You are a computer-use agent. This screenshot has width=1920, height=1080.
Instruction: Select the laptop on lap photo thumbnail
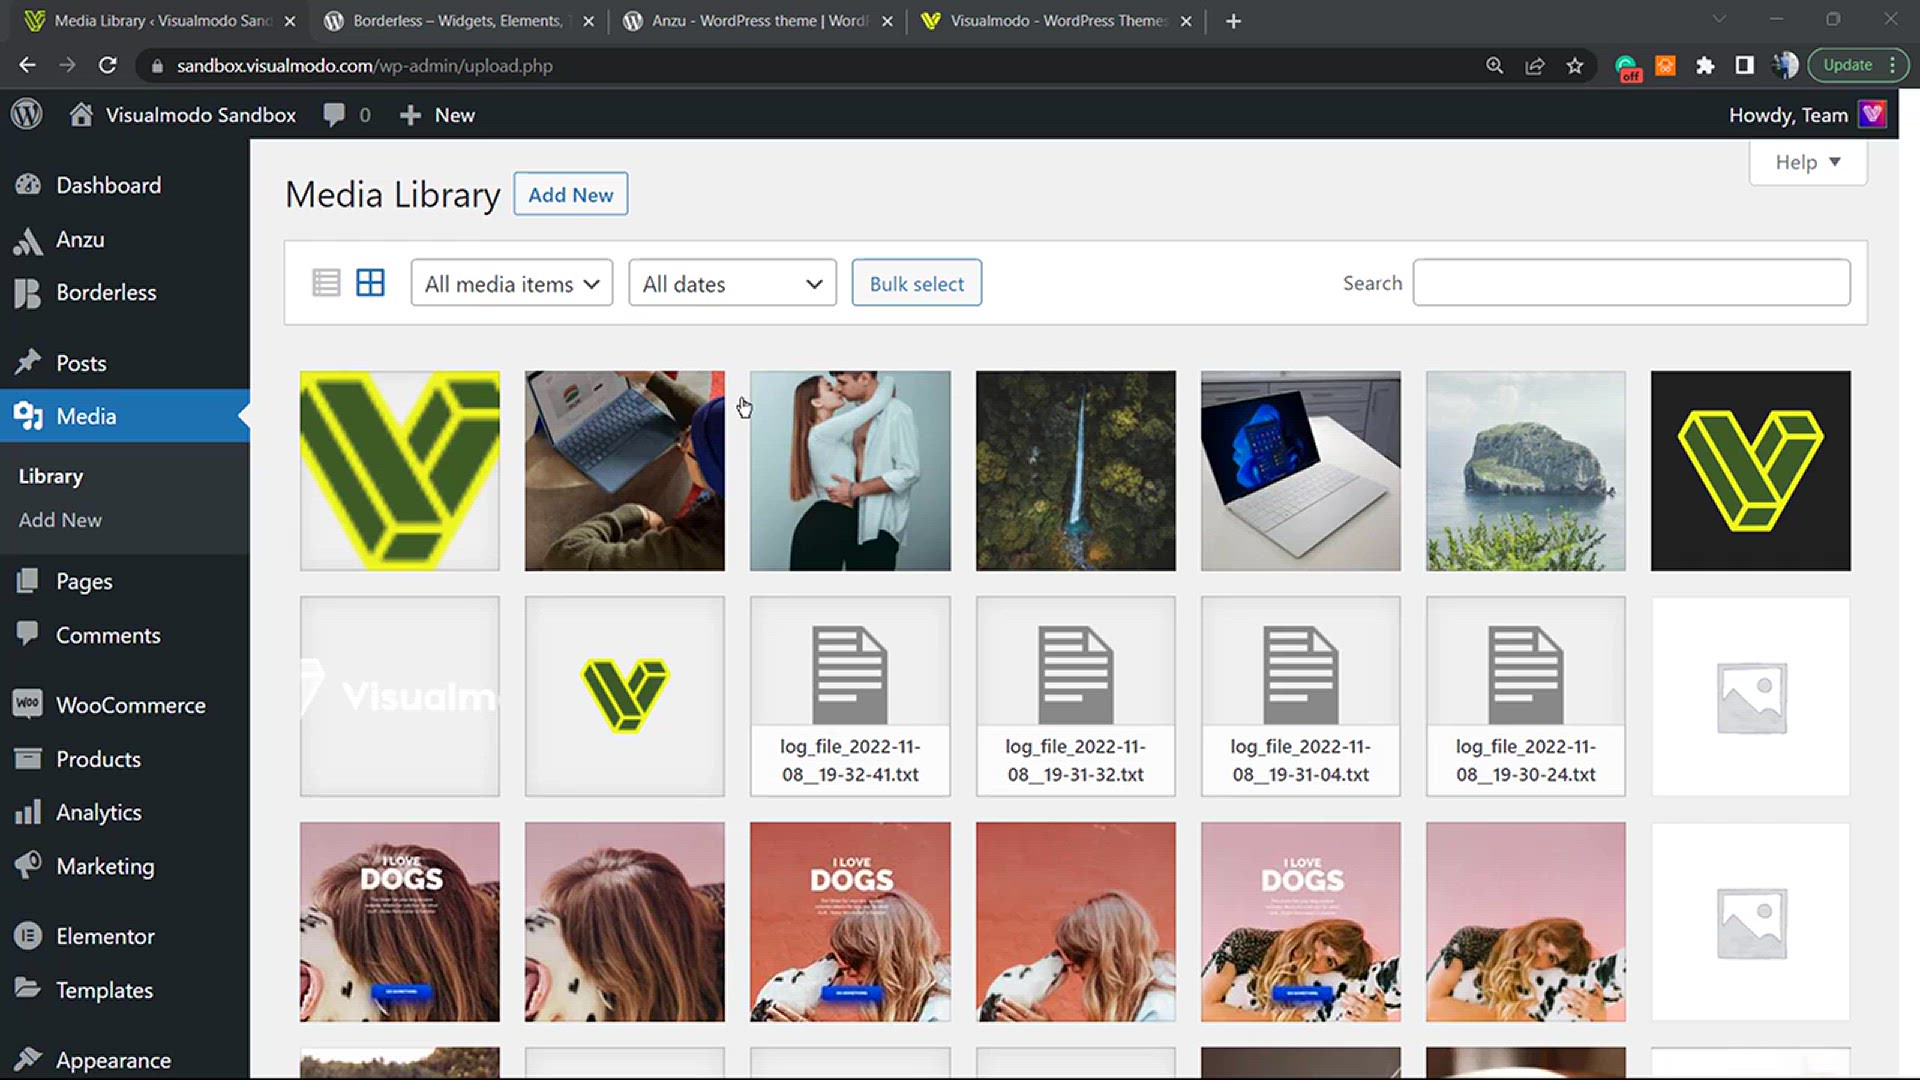click(625, 471)
